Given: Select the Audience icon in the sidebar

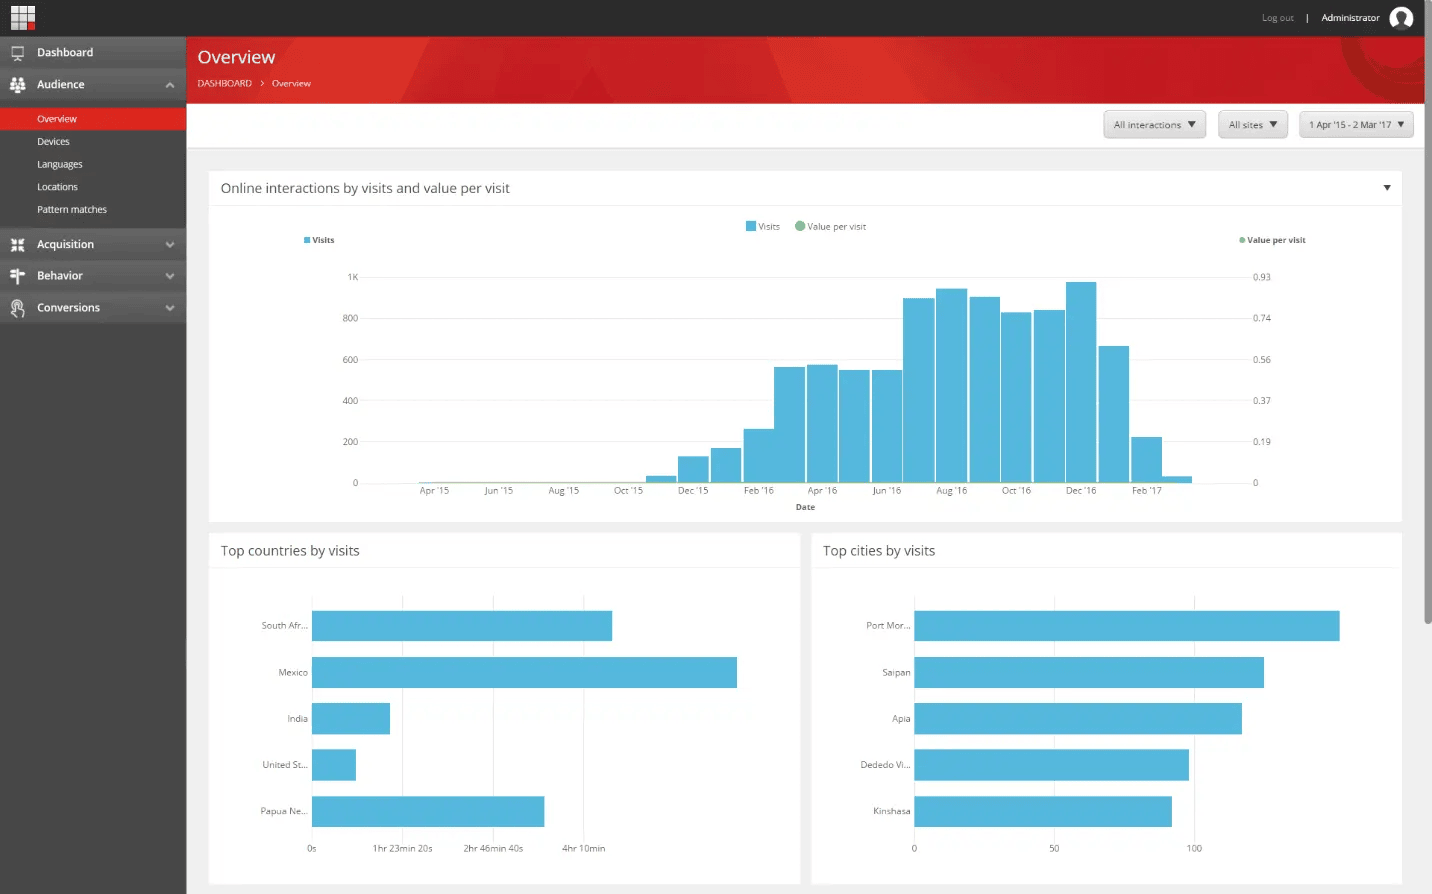Looking at the screenshot, I should [17, 84].
